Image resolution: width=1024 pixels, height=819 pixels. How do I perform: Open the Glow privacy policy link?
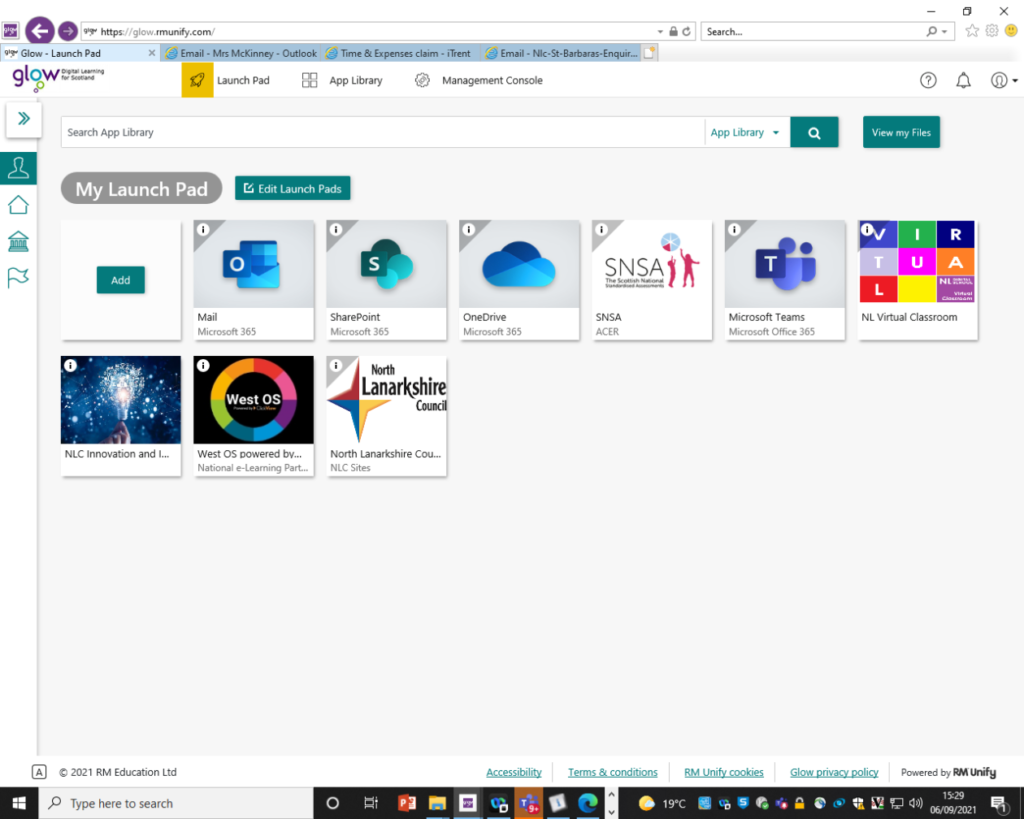pyautogui.click(x=834, y=772)
